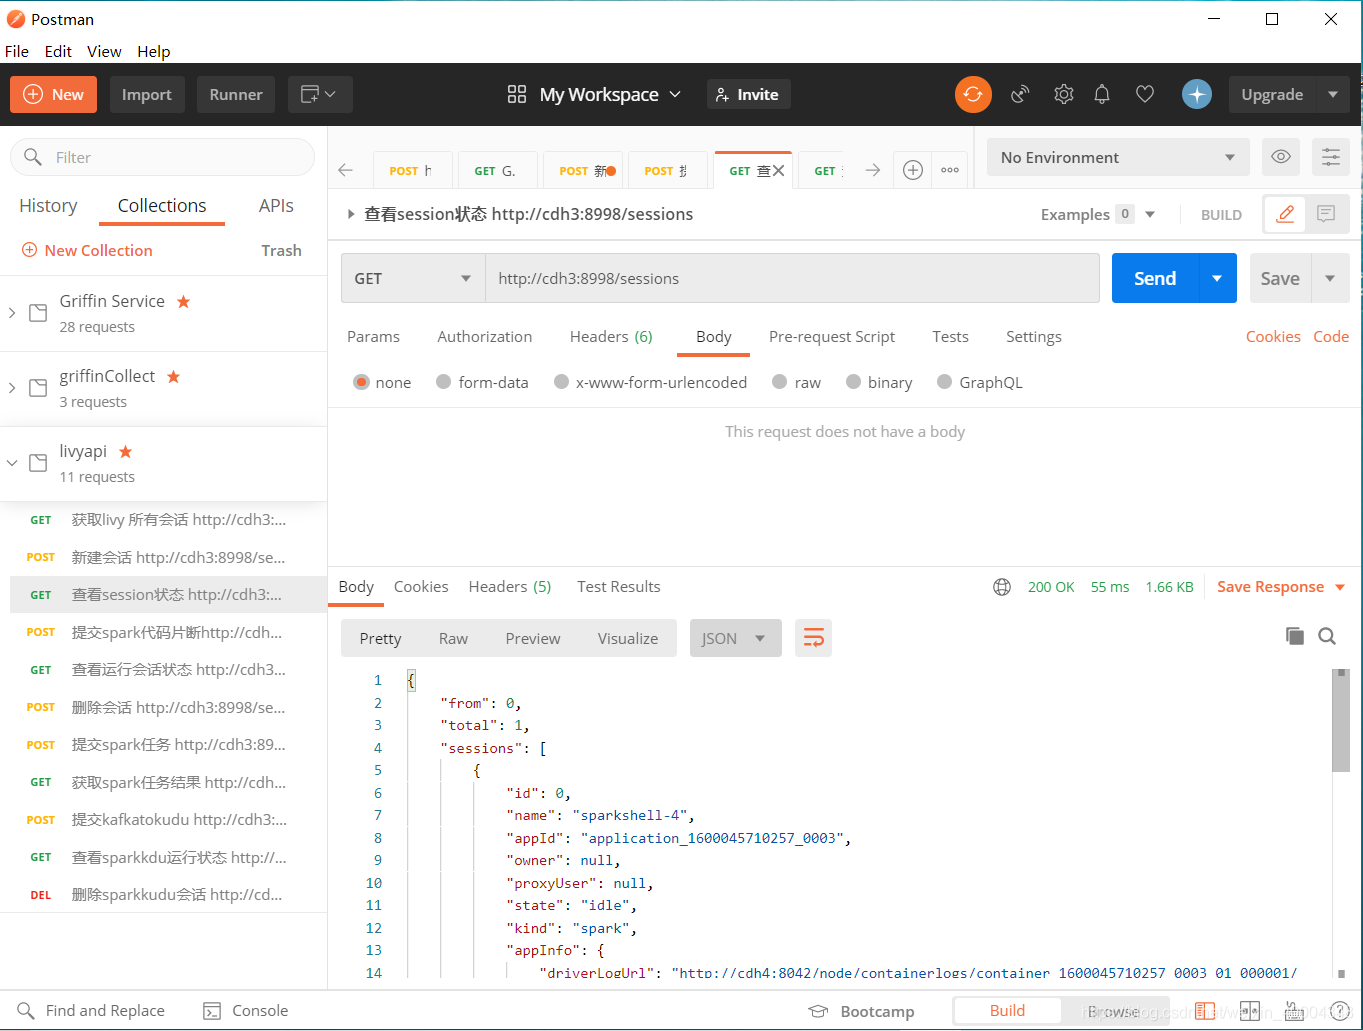1363x1031 pixels.
Task: Close the active GET request tab
Action: click(x=779, y=171)
